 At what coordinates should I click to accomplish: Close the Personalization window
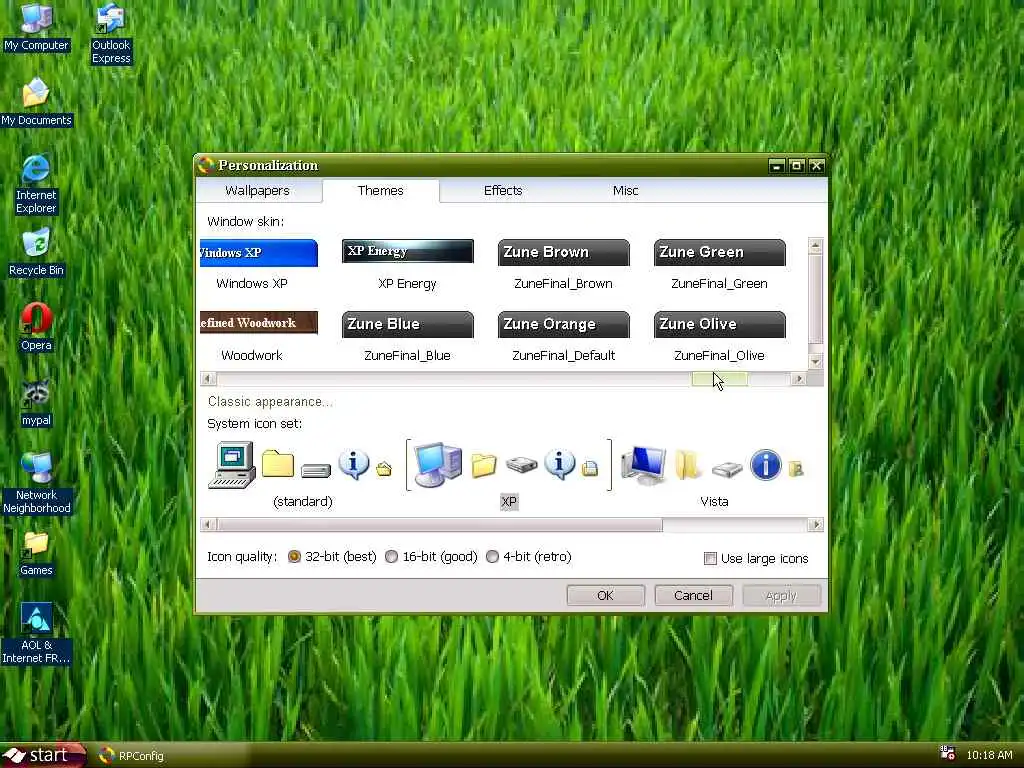click(816, 166)
